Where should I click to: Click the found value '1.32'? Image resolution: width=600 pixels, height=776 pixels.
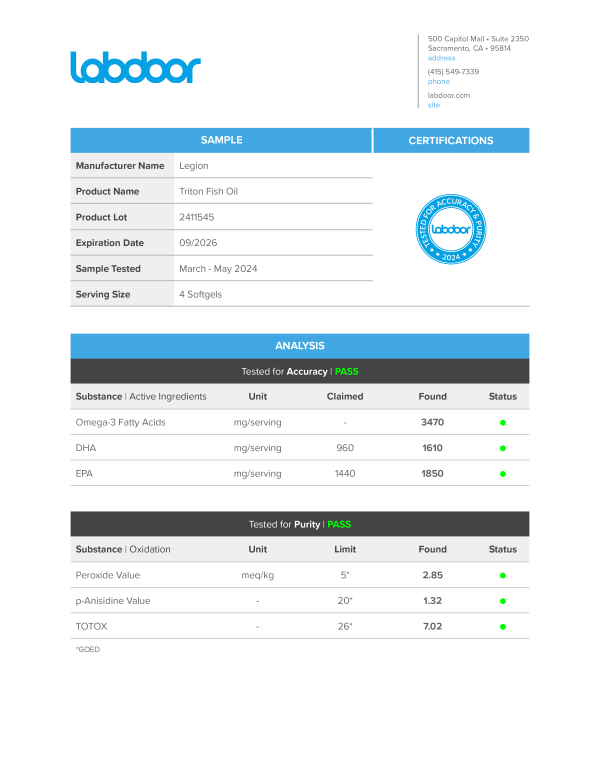click(433, 601)
